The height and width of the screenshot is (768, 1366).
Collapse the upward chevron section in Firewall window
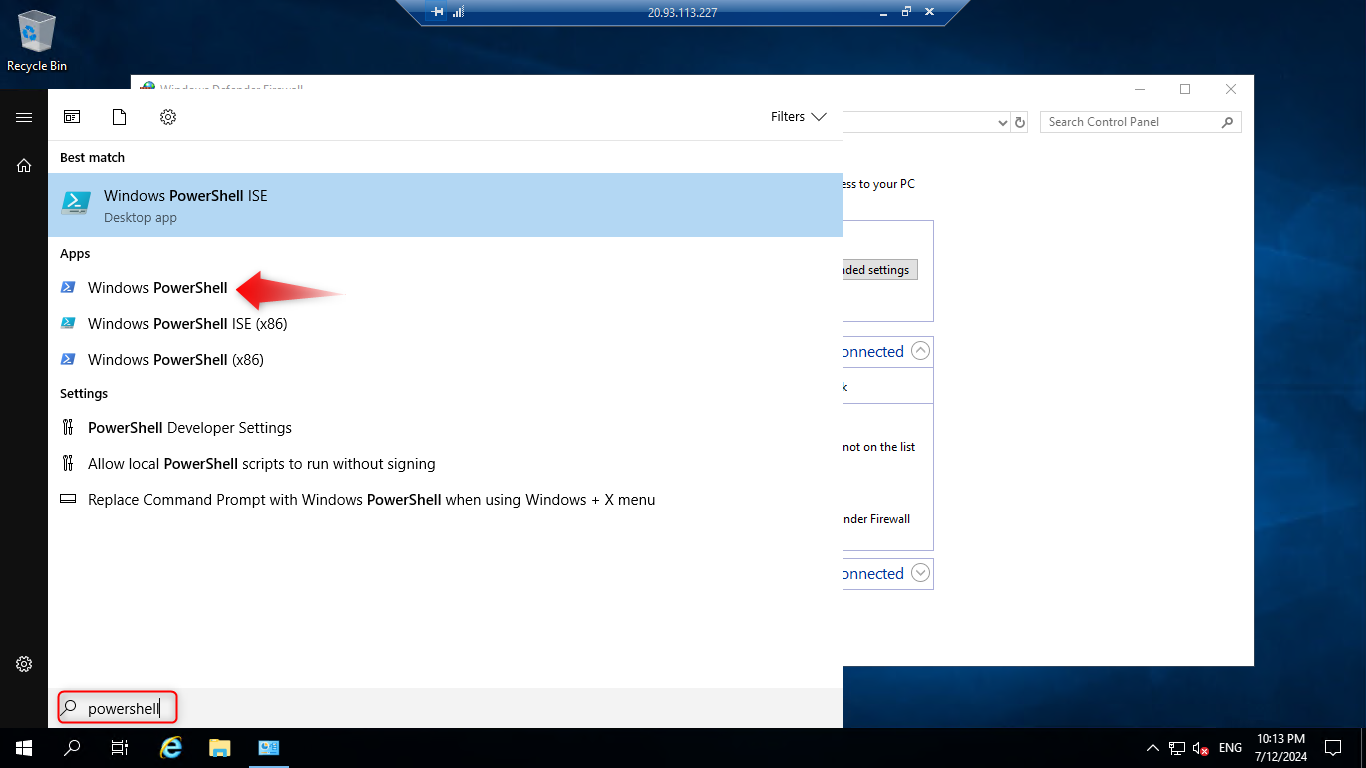(x=921, y=351)
